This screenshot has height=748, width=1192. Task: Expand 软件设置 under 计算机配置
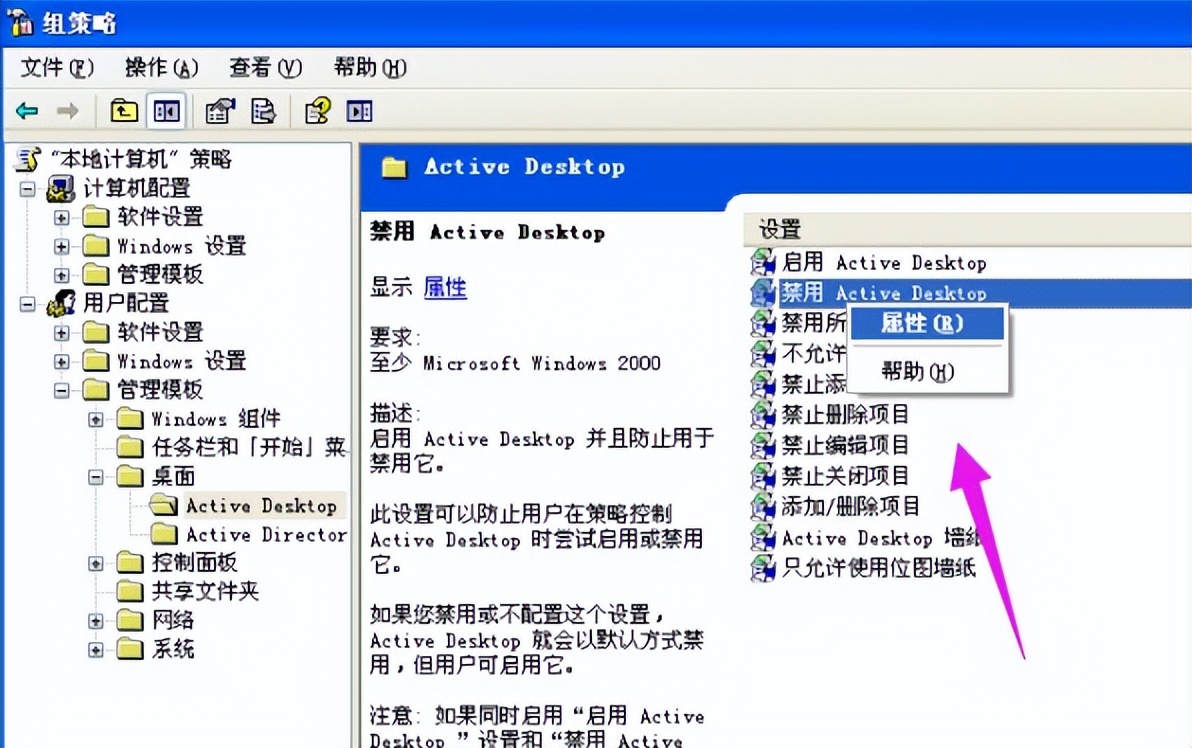(x=62, y=217)
